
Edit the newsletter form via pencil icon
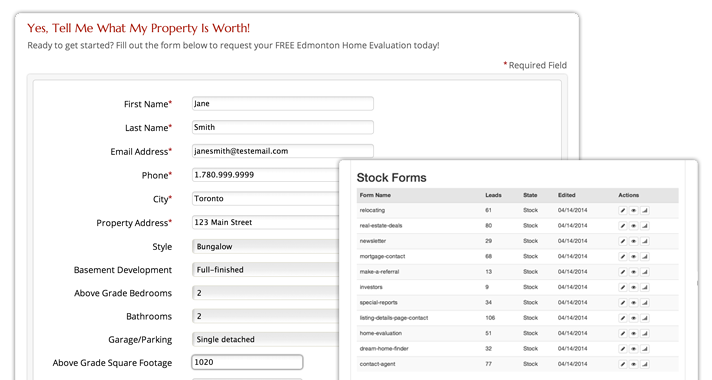click(623, 241)
